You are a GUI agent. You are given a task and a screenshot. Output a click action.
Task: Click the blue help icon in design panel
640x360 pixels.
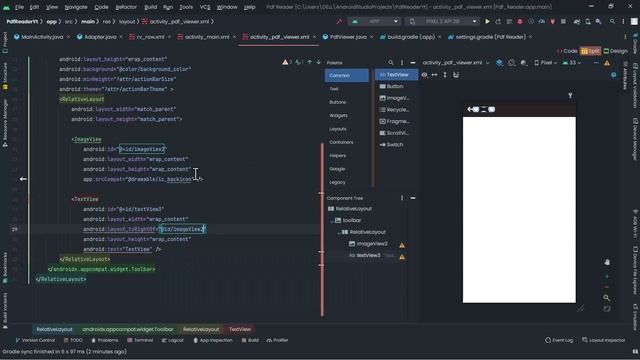pyautogui.click(x=613, y=75)
